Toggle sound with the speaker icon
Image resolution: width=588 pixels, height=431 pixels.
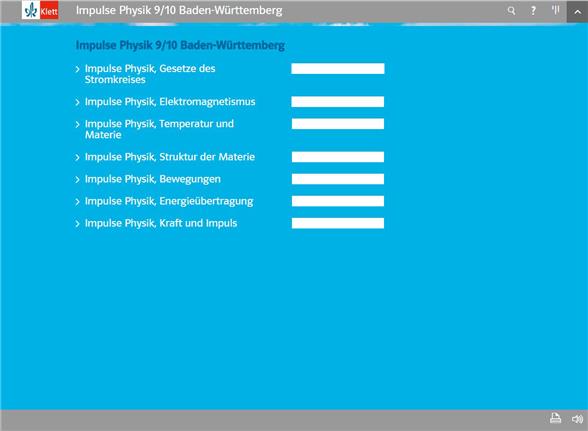click(577, 419)
